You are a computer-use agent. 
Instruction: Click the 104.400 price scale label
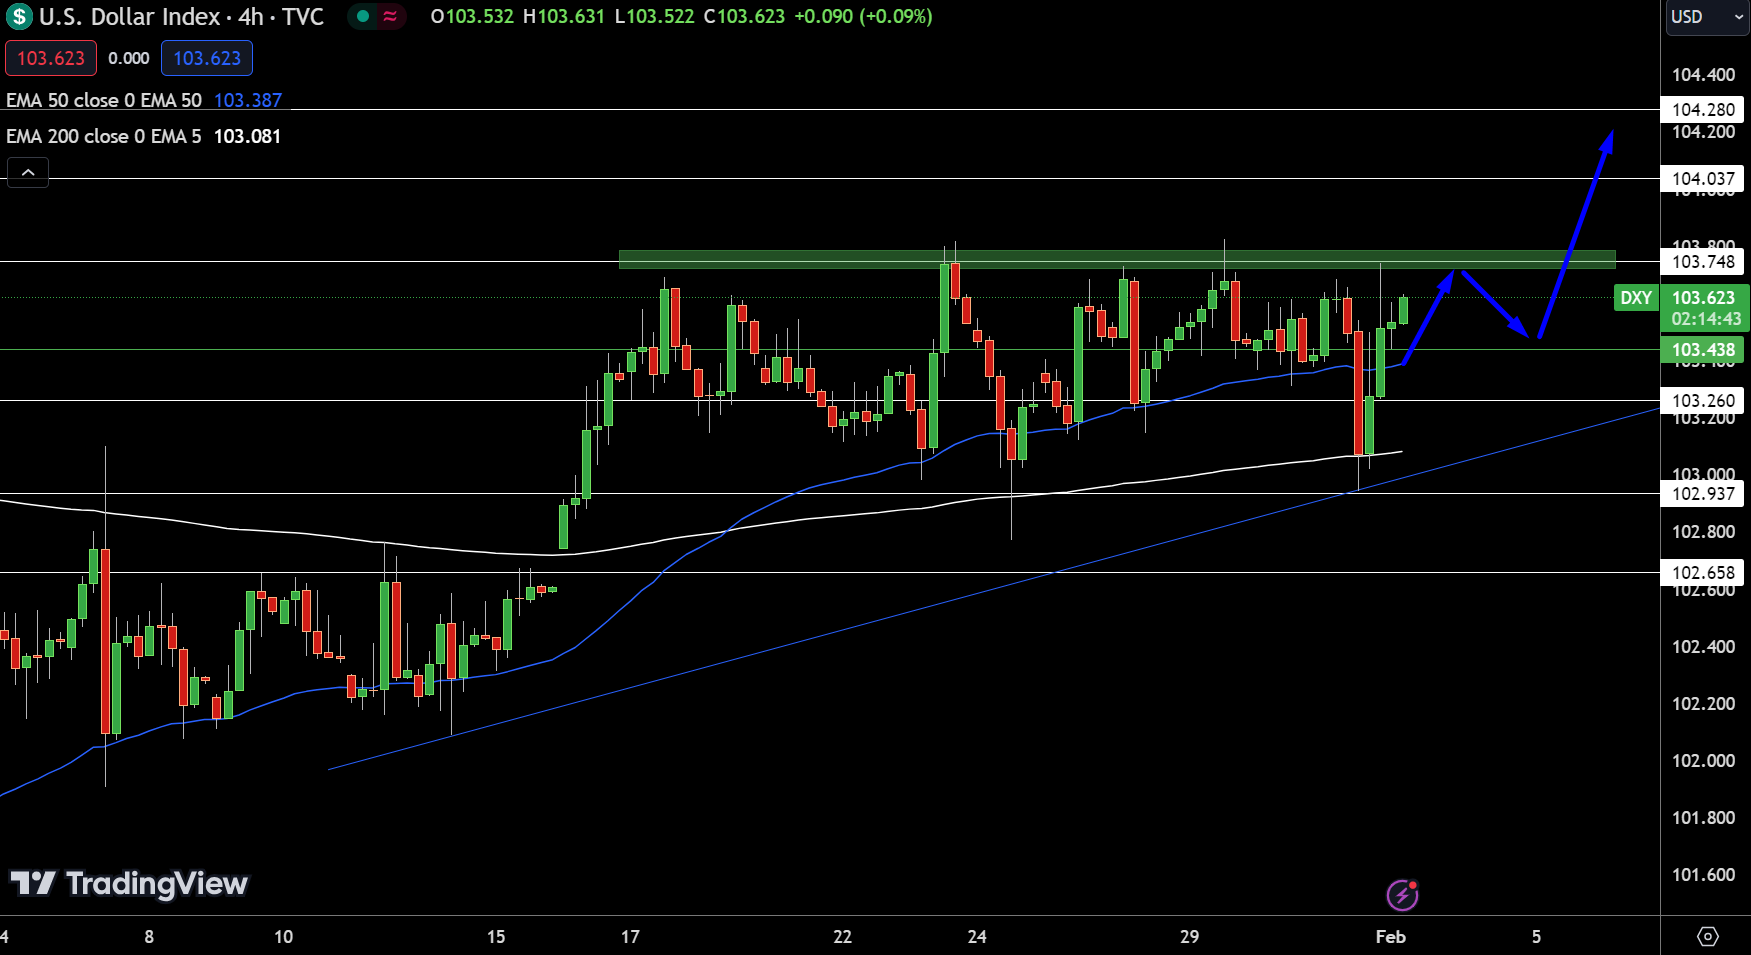click(1703, 75)
